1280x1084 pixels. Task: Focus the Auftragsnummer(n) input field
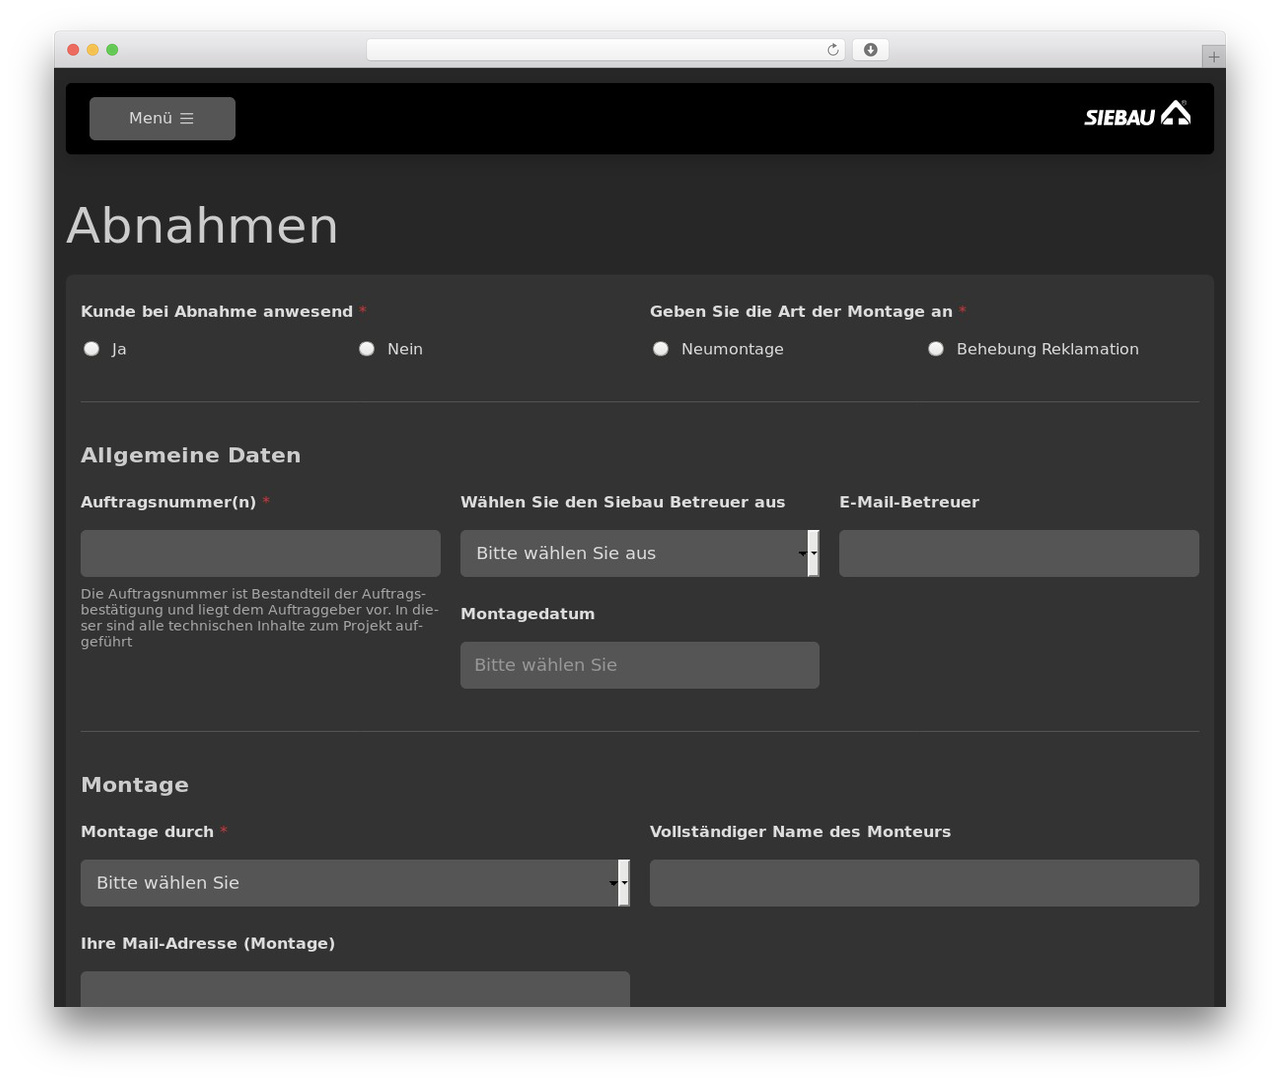pos(260,553)
